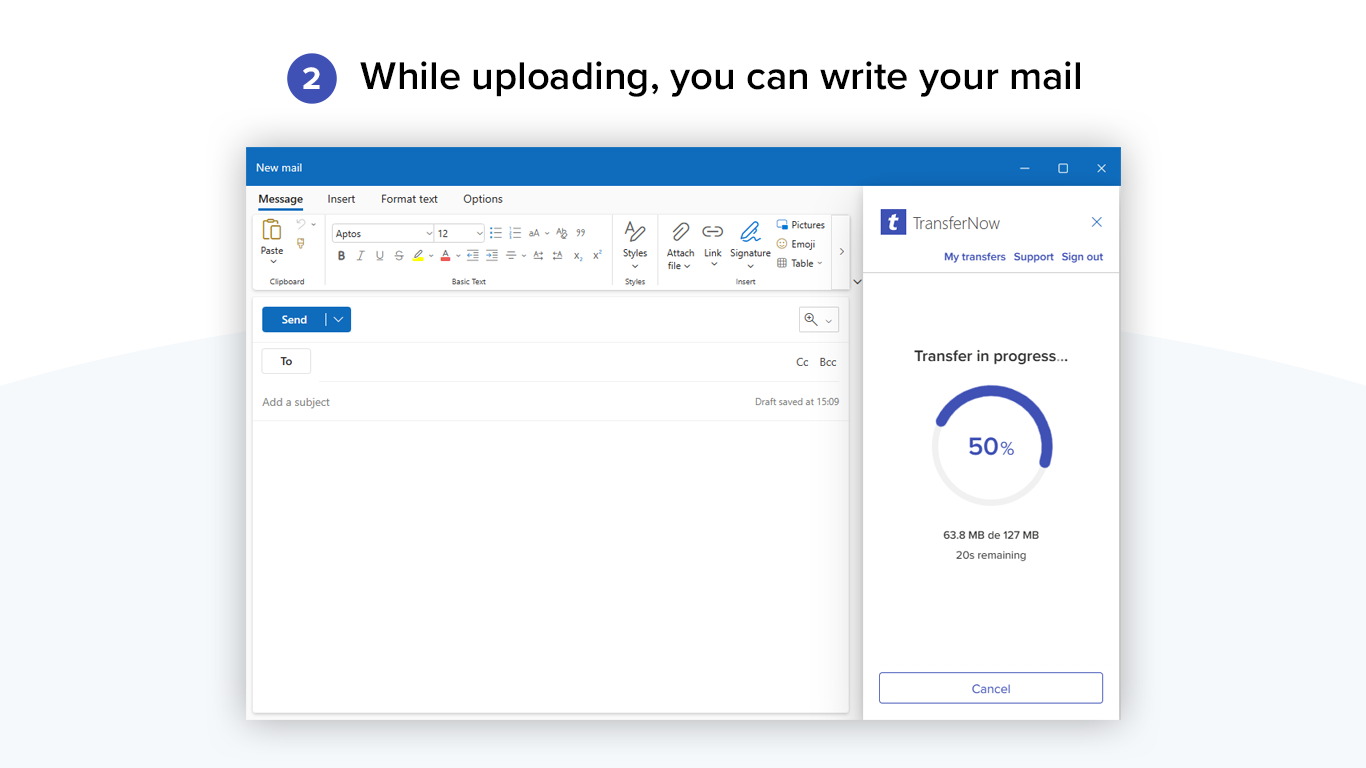Open the font size 12 dropdown
This screenshot has height=768, width=1366.
(x=480, y=234)
